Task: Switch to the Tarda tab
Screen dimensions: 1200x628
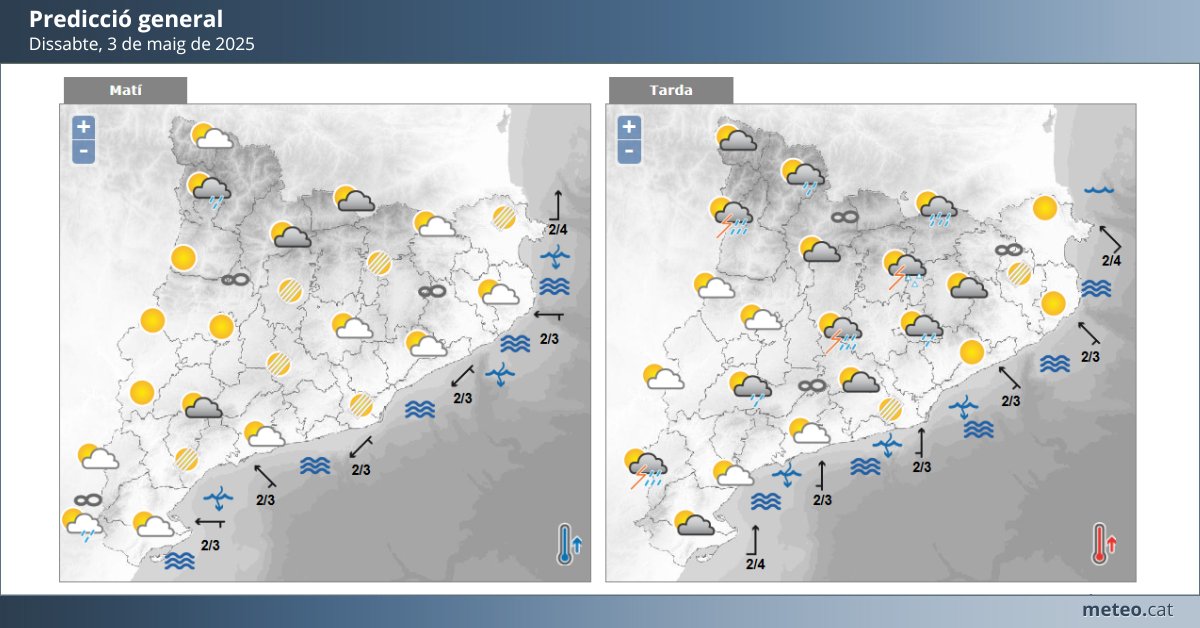Action: tap(671, 90)
